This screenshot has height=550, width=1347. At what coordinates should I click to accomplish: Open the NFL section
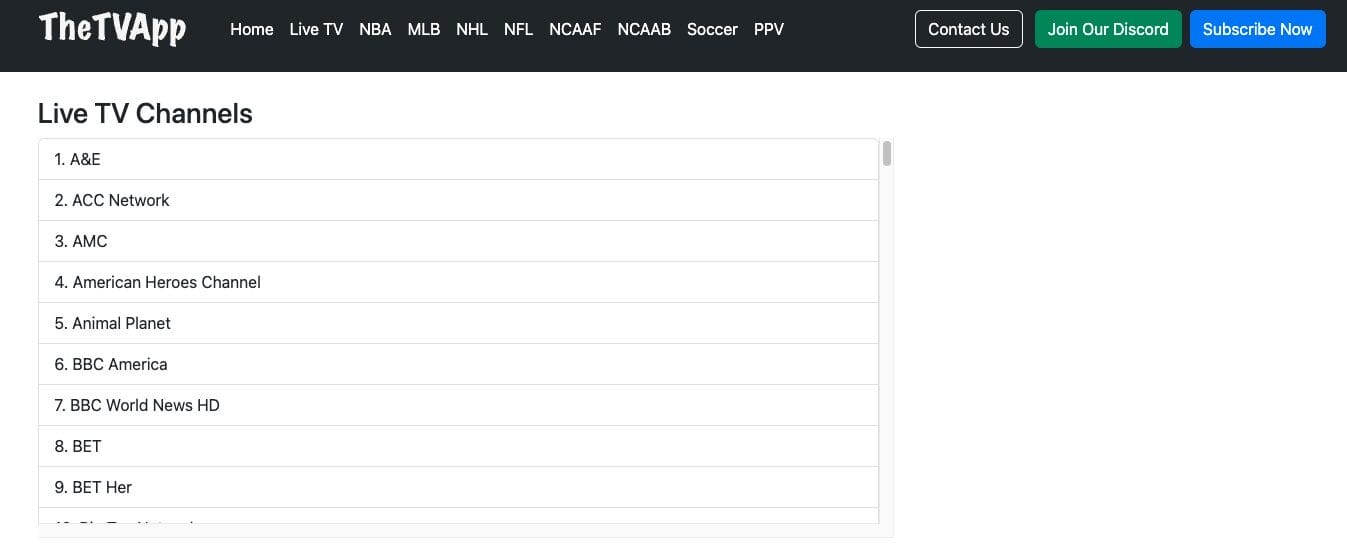(x=518, y=30)
